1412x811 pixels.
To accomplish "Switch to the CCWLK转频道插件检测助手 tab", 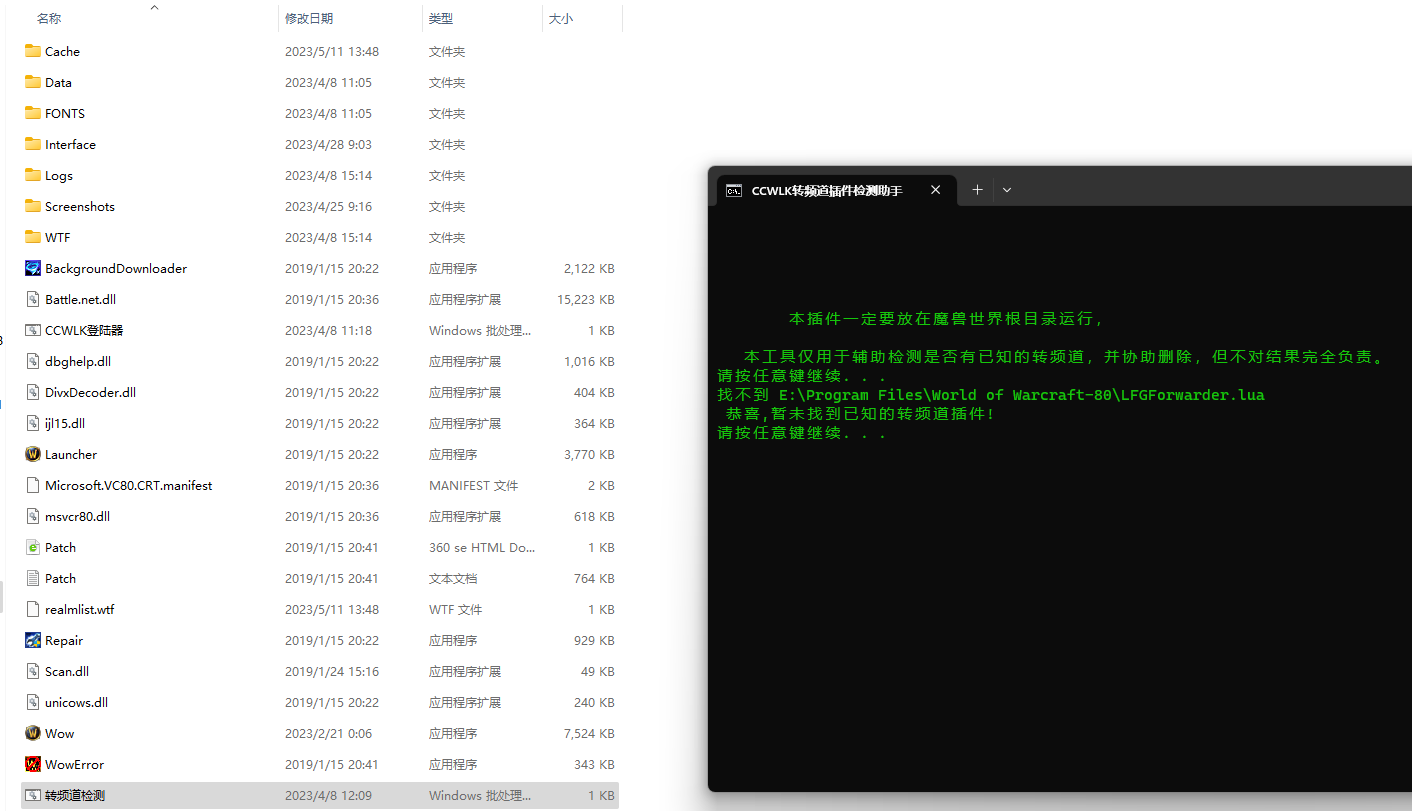I will [826, 190].
